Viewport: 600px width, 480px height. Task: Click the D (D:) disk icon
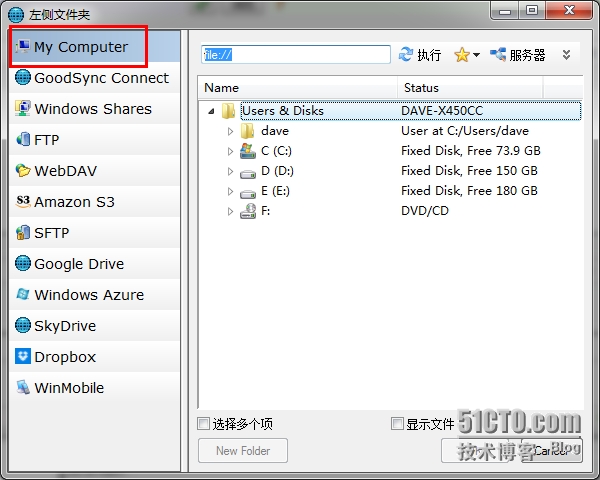pos(248,174)
